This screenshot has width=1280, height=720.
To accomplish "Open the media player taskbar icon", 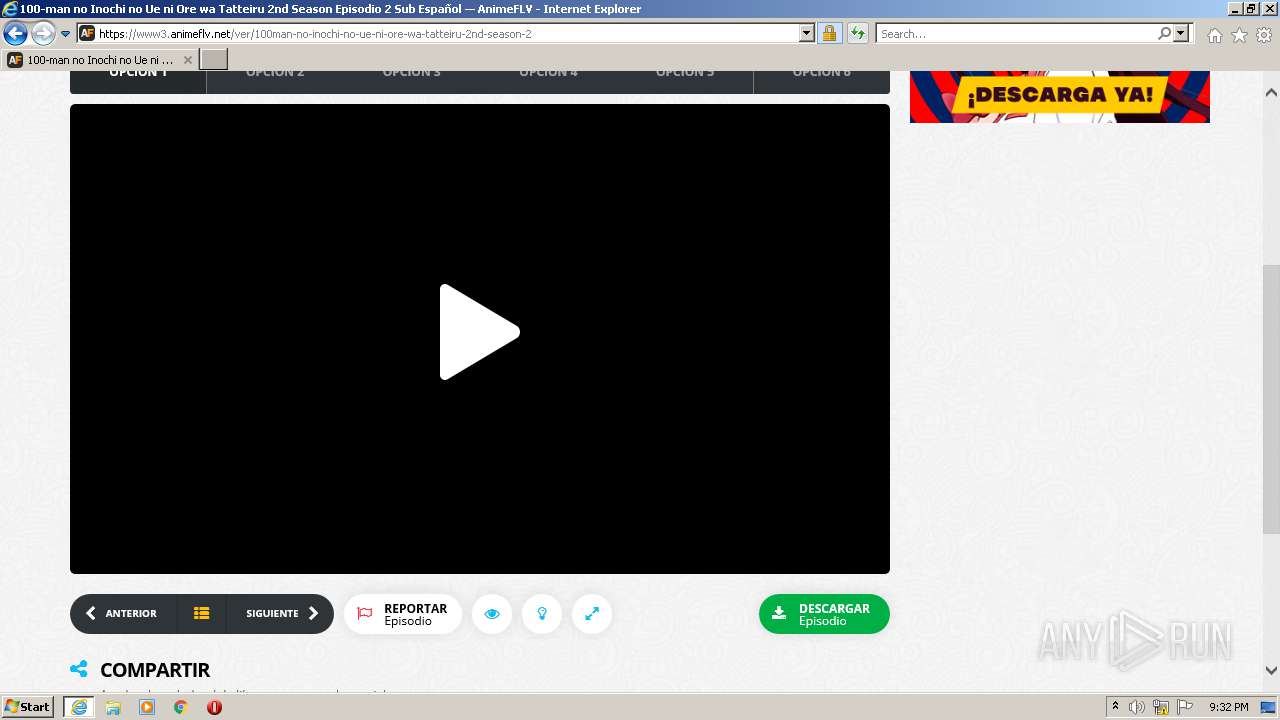I will coord(147,707).
